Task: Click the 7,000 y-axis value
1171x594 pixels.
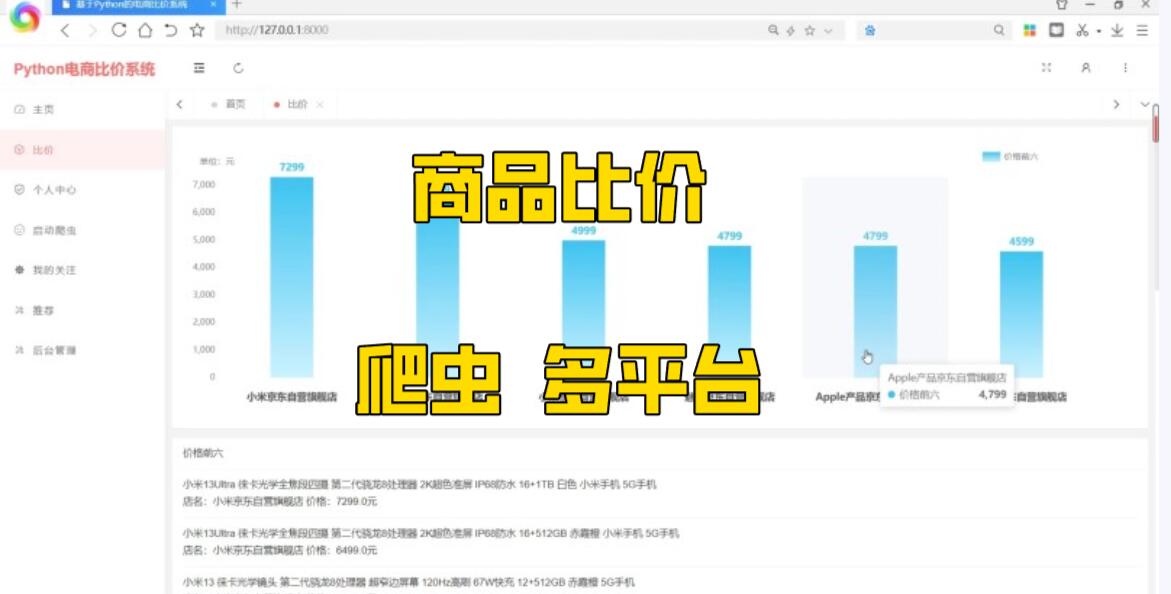Action: point(204,185)
